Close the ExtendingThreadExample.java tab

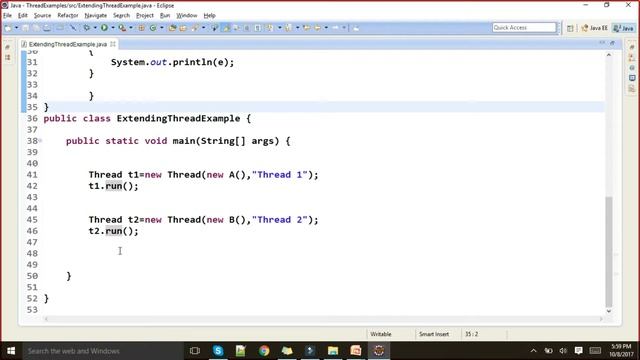point(113,44)
